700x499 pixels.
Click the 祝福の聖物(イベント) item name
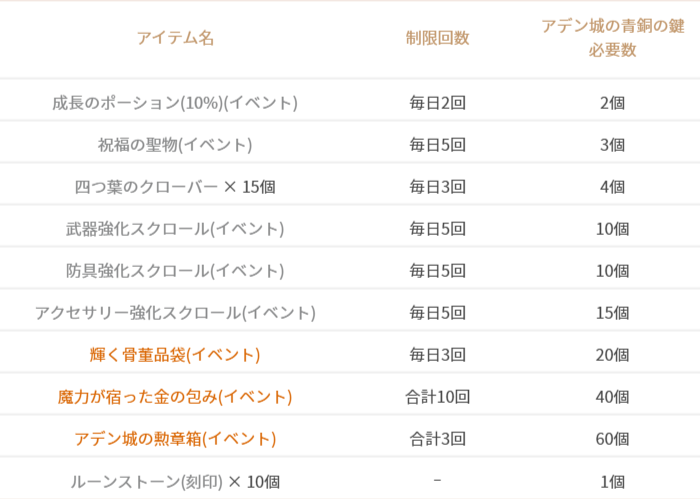pyautogui.click(x=175, y=144)
